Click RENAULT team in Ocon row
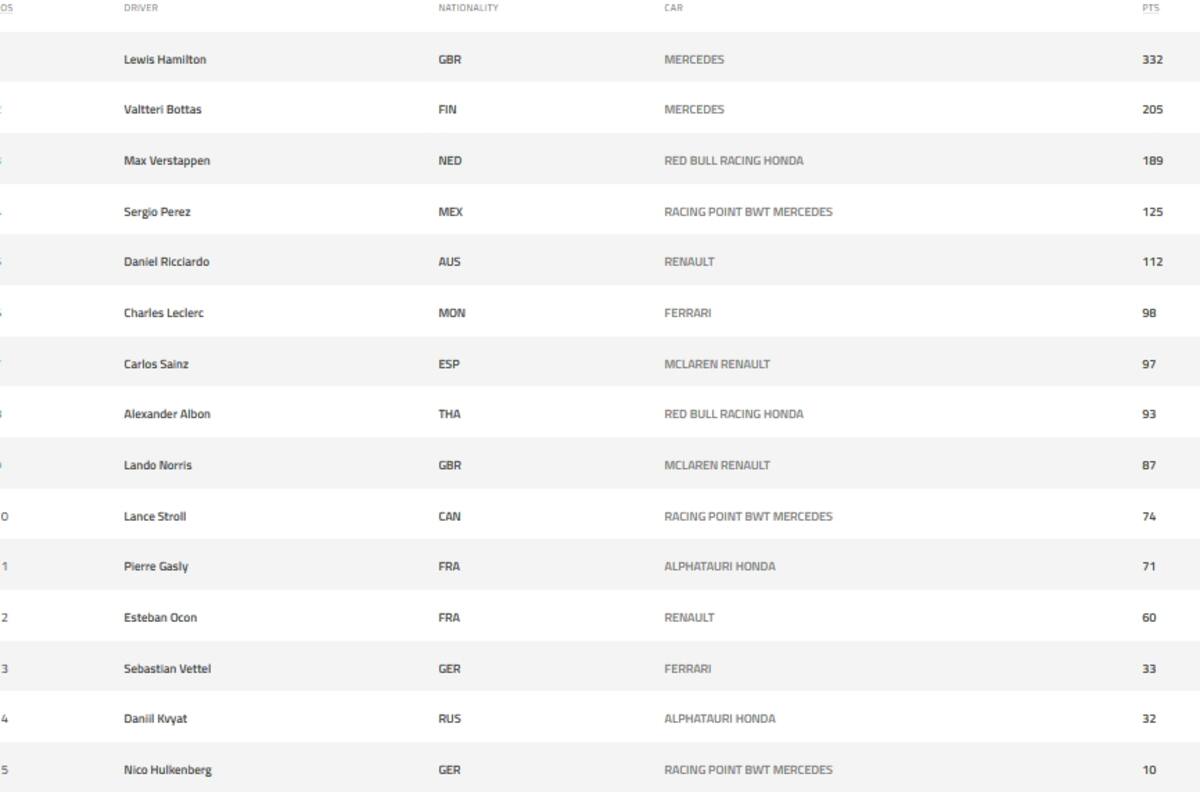This screenshot has height=792, width=1200. pos(689,618)
